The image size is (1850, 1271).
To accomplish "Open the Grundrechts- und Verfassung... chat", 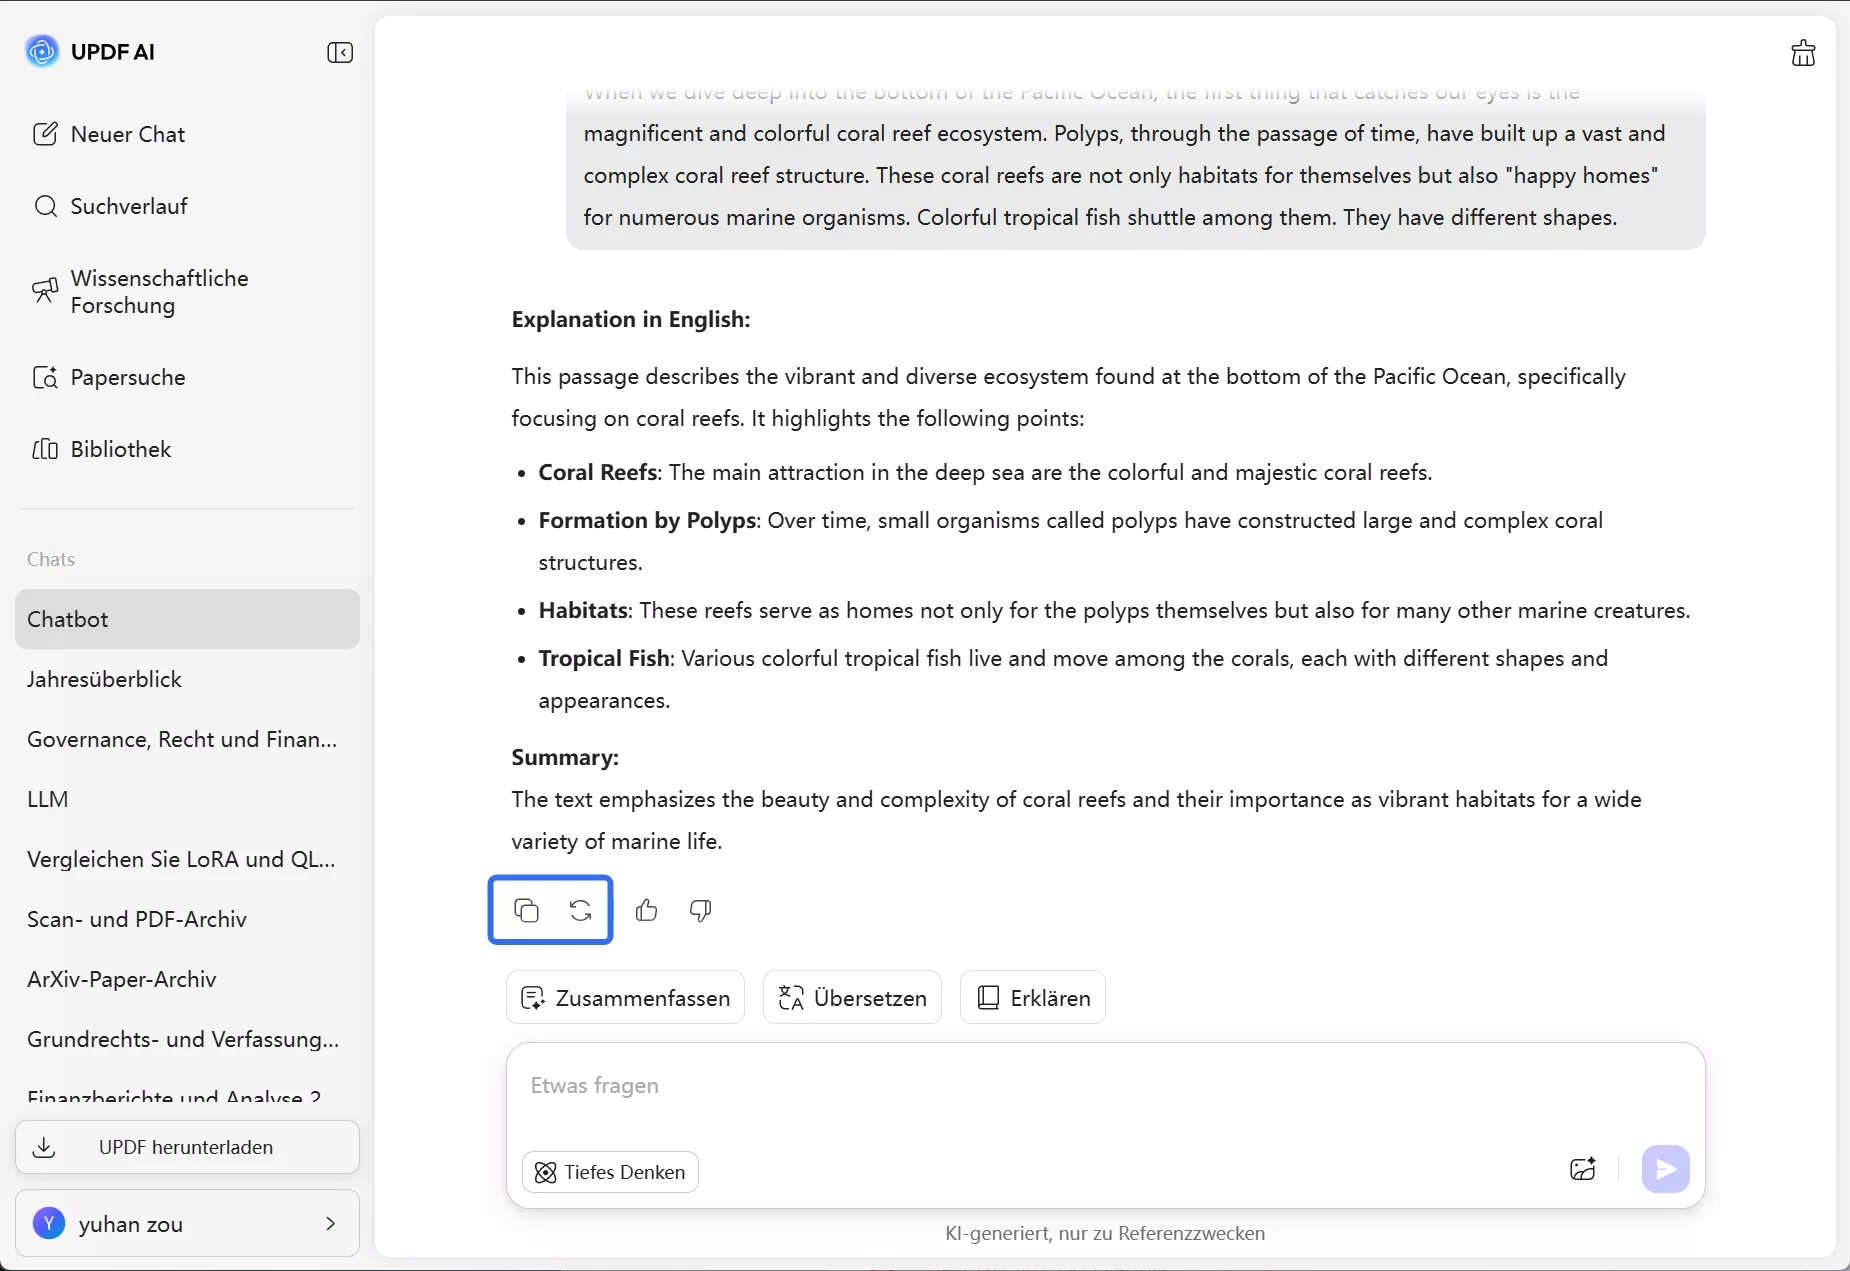I will [x=187, y=1039].
